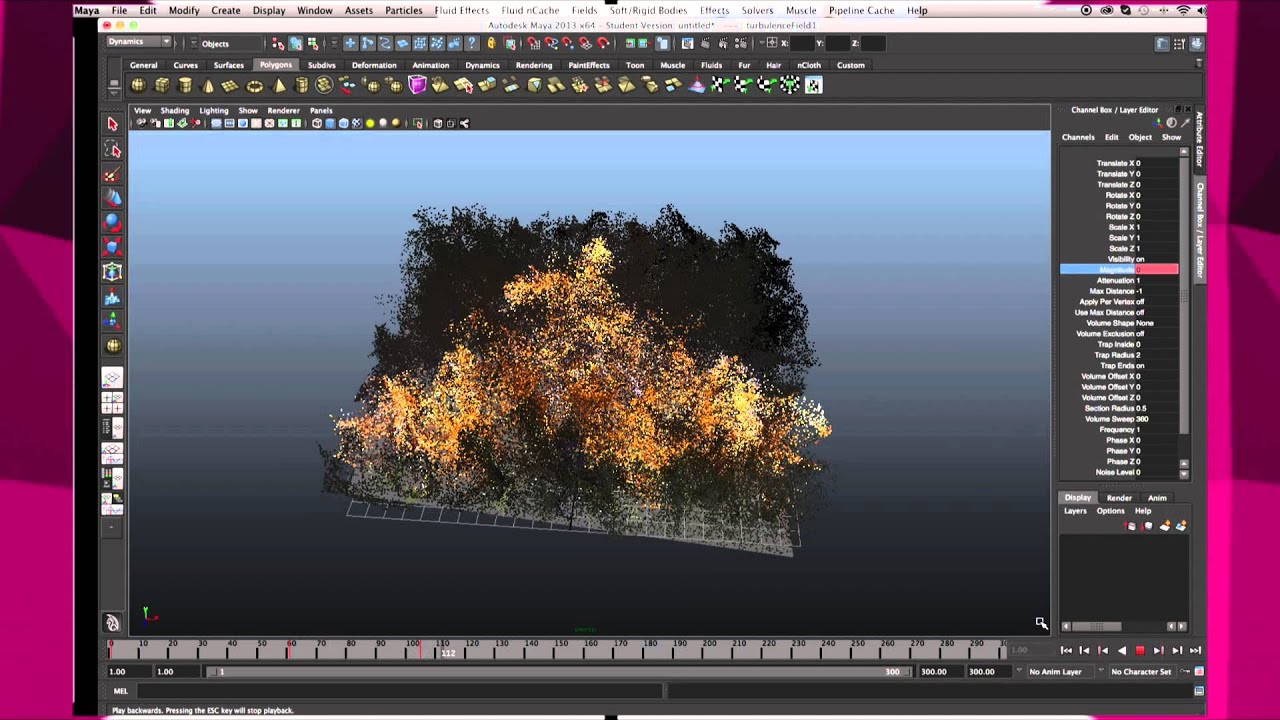Toggle wireframe cube shading in viewport toolbar
Screen dimensions: 1280x720
coord(317,124)
